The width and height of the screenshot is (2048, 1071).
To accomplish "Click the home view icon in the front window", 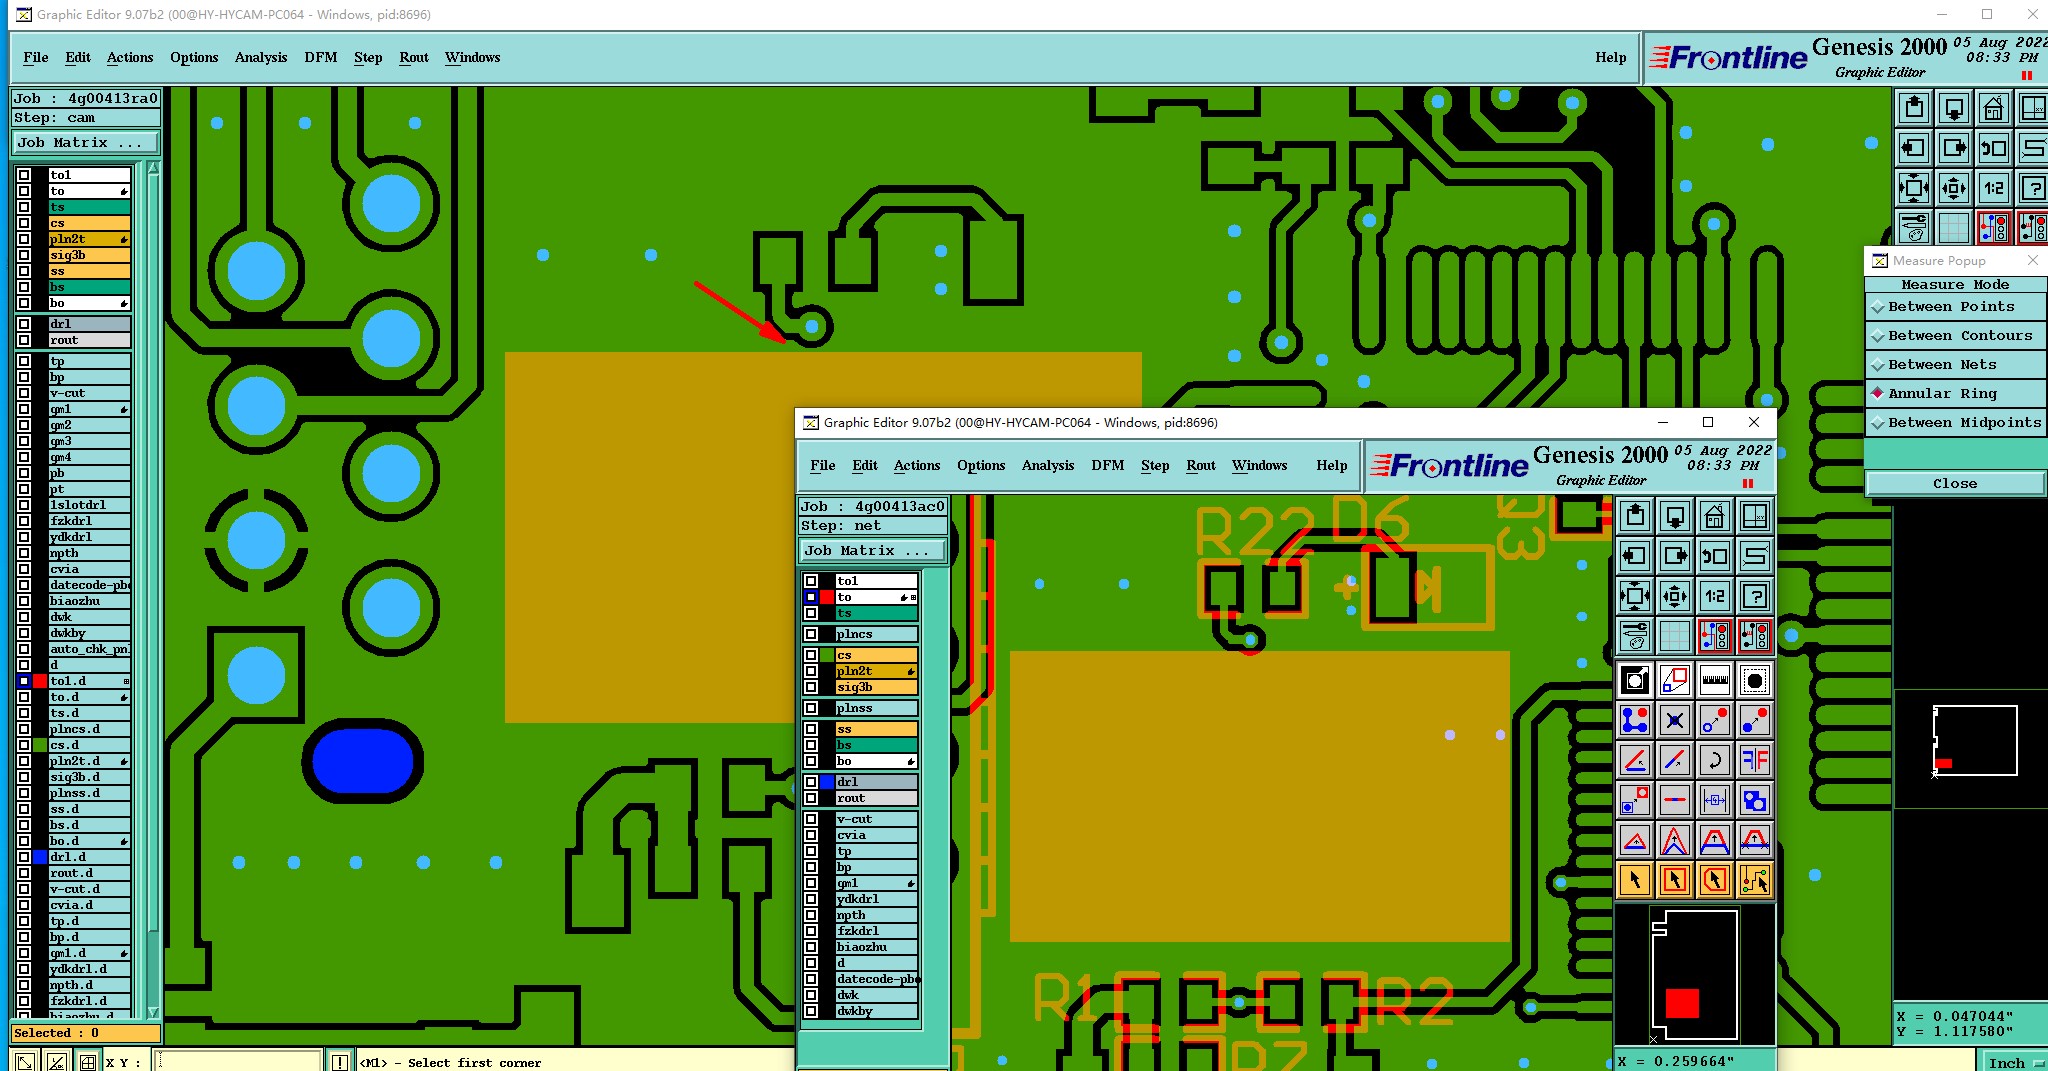I will [1715, 516].
